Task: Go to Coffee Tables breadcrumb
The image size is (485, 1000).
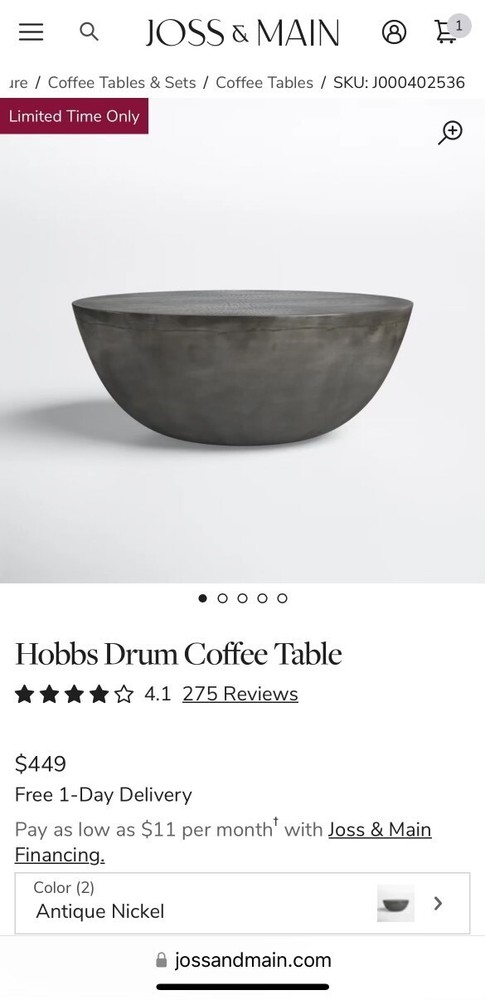Action: tap(264, 82)
